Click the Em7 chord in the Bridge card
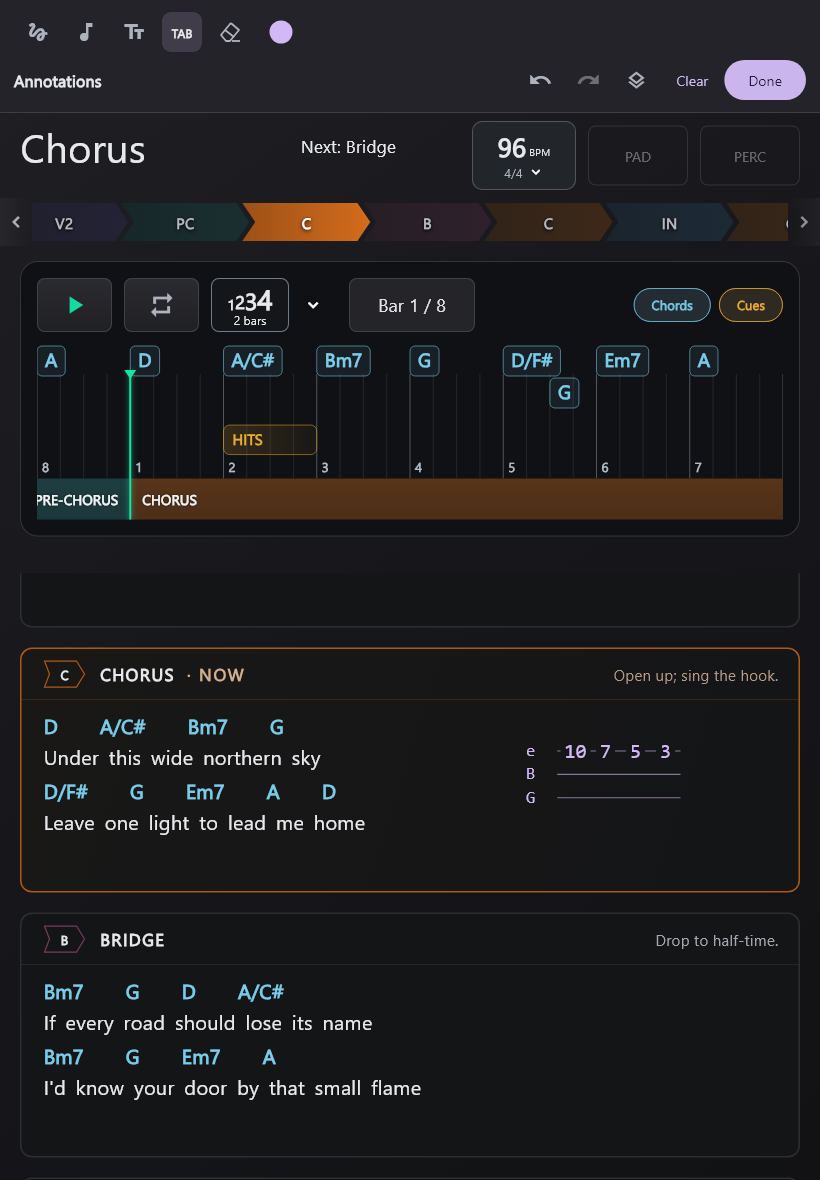Viewport: 820px width, 1180px height. tap(201, 1057)
